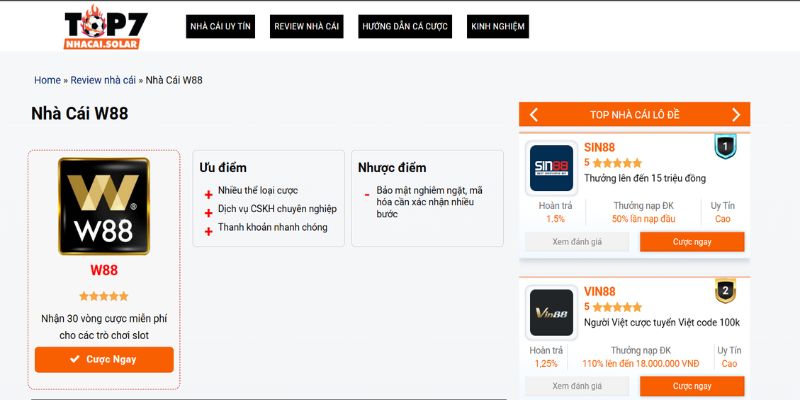Screen dimensions: 800x400
Task: Open the SIN88 title link
Action: [x=599, y=147]
